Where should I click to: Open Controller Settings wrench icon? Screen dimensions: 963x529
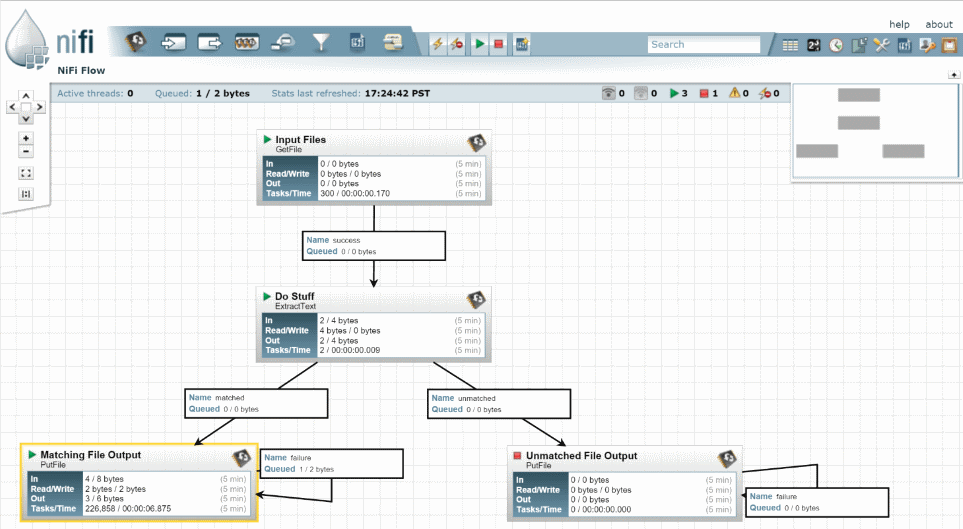[881, 45]
